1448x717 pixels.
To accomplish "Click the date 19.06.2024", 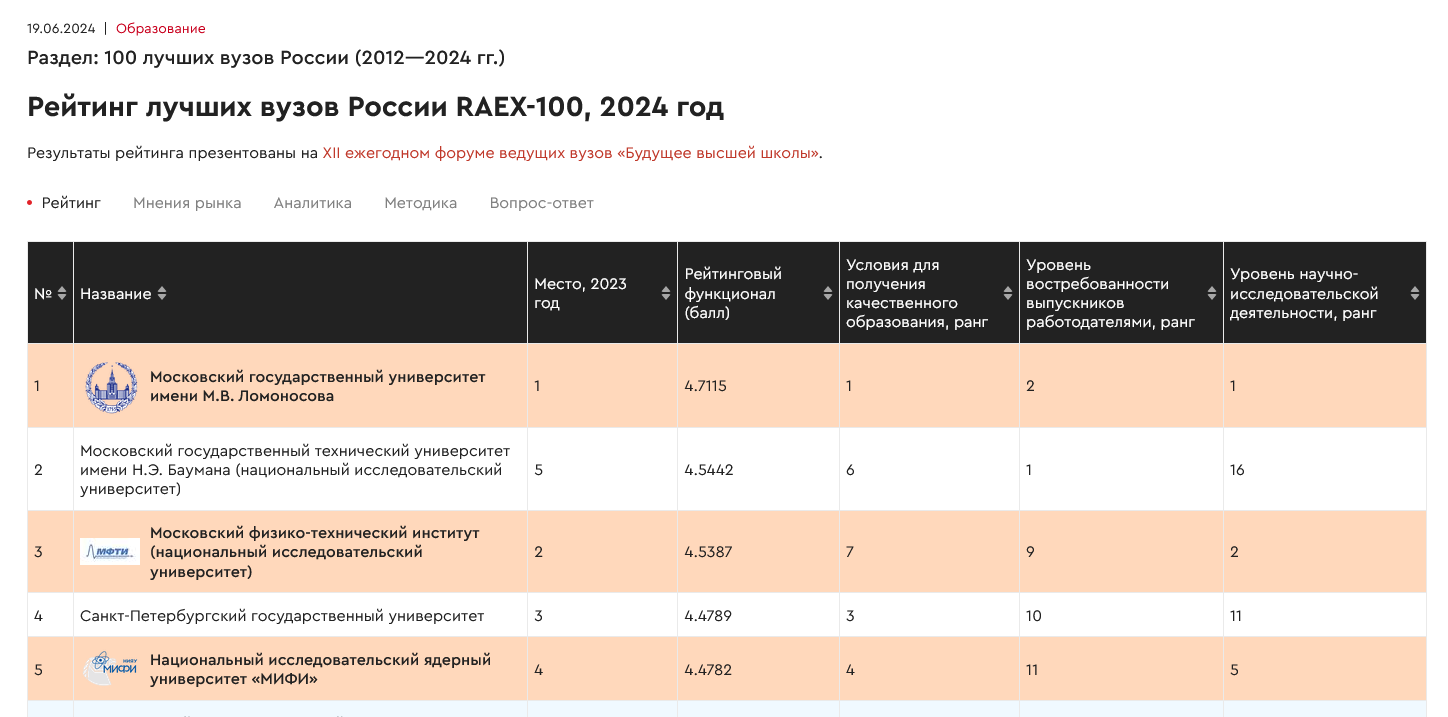I will [61, 29].
